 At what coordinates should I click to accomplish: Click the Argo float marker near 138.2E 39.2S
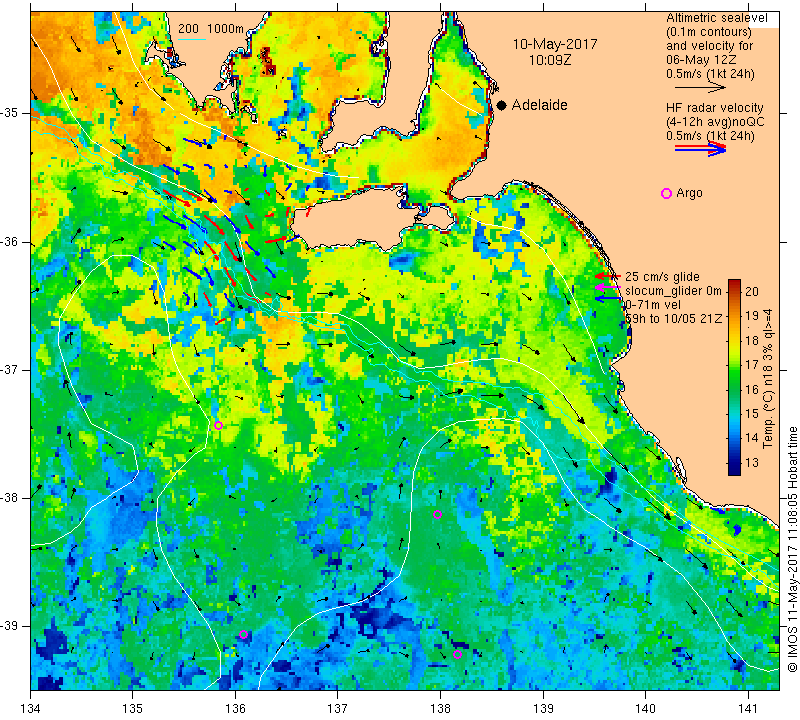click(457, 655)
